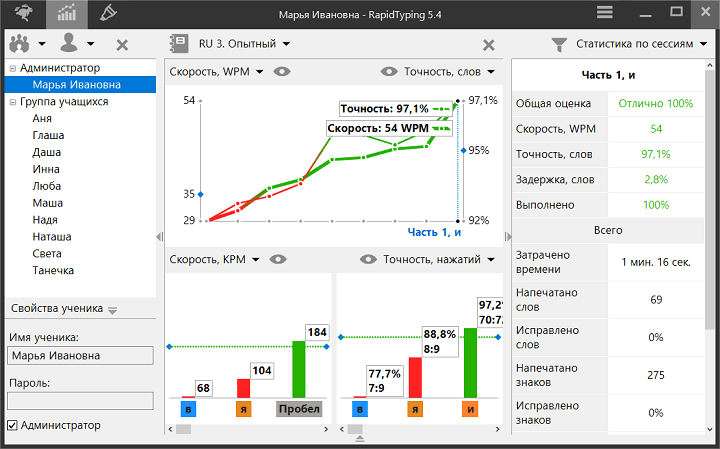Screen dimensions: 720x449
Task: Click the blue 35 WPM goal marker
Action: pos(200,195)
